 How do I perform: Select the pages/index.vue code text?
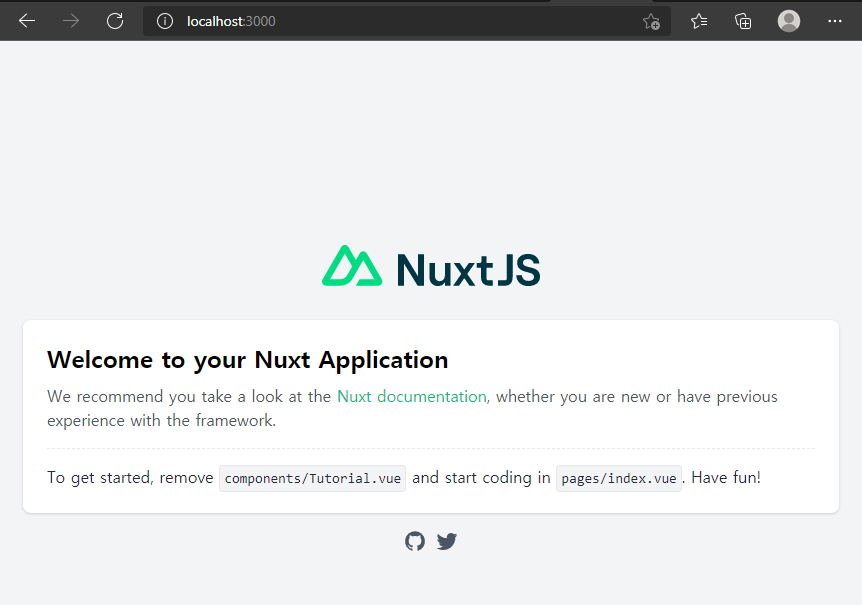(x=618, y=478)
